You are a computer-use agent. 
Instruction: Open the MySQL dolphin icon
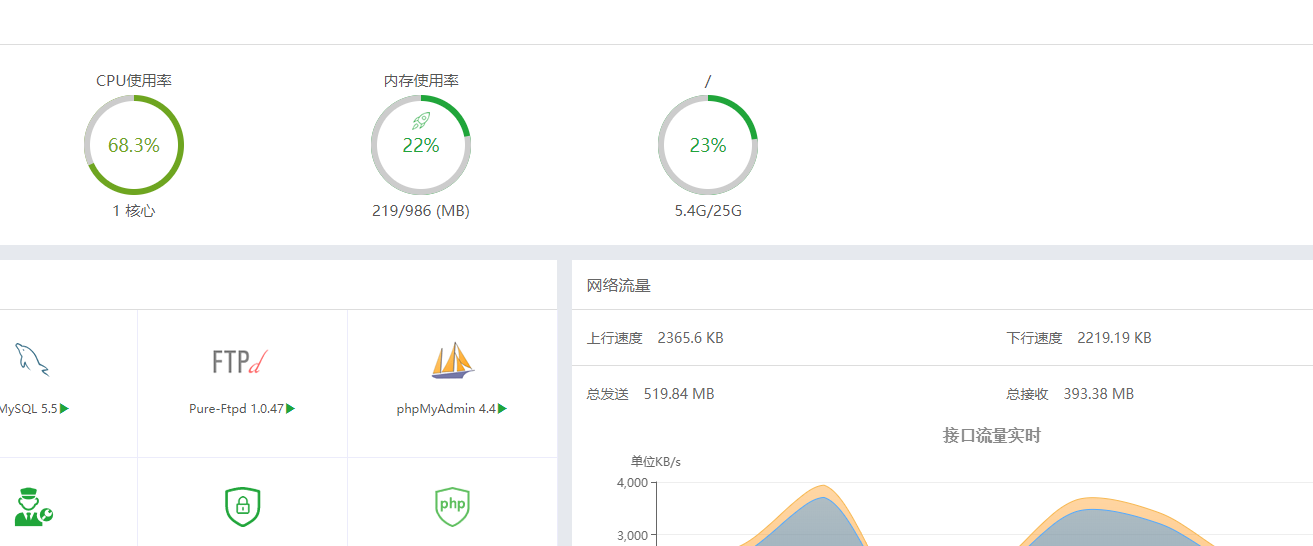tap(30, 360)
